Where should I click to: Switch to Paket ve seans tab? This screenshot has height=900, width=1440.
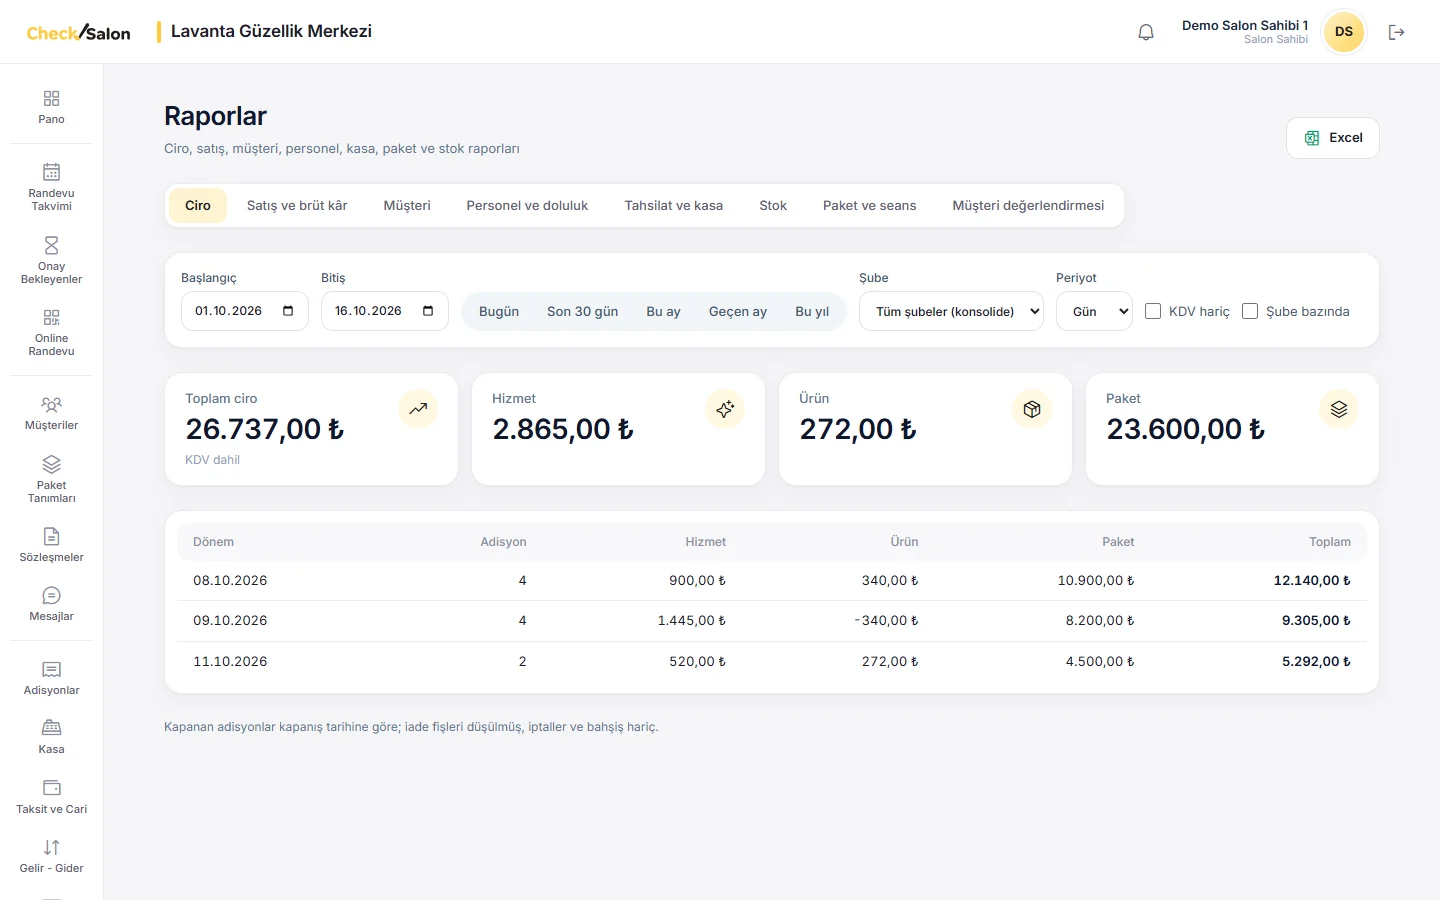[869, 205]
